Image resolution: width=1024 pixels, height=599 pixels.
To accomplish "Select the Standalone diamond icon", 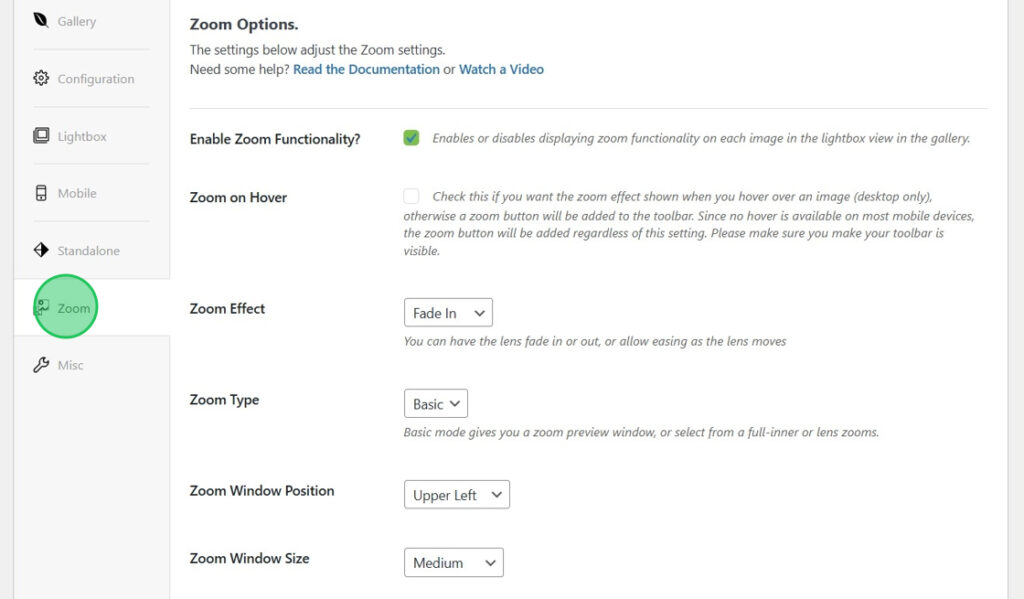I will (x=42, y=250).
